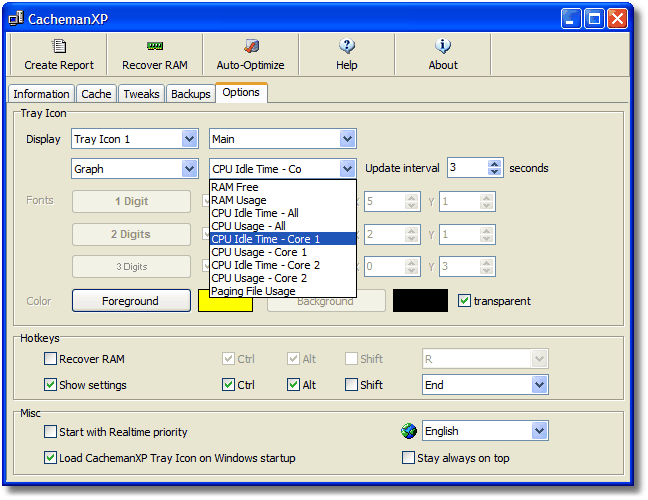The image size is (648, 500).
Task: Click the Create Report document icon
Action: pos(59,45)
